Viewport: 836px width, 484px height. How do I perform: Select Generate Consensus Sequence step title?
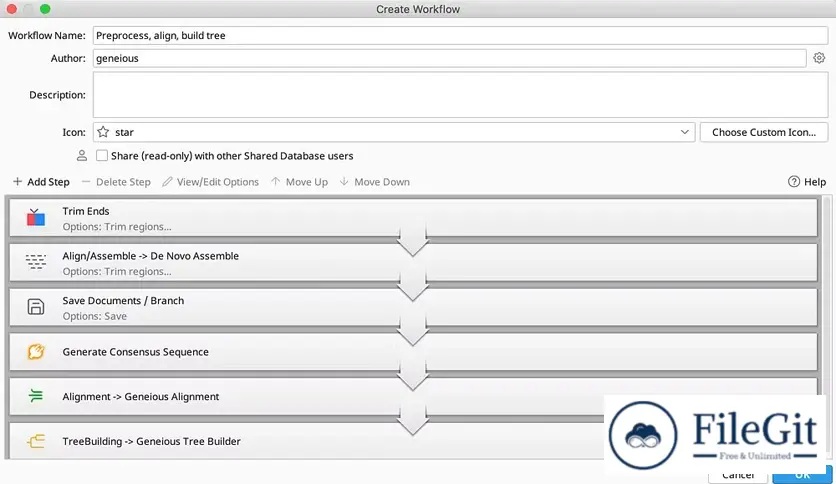tap(135, 352)
